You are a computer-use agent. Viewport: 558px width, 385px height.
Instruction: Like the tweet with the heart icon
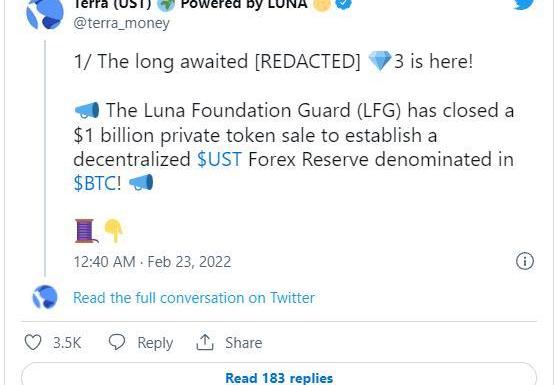pyautogui.click(x=33, y=343)
